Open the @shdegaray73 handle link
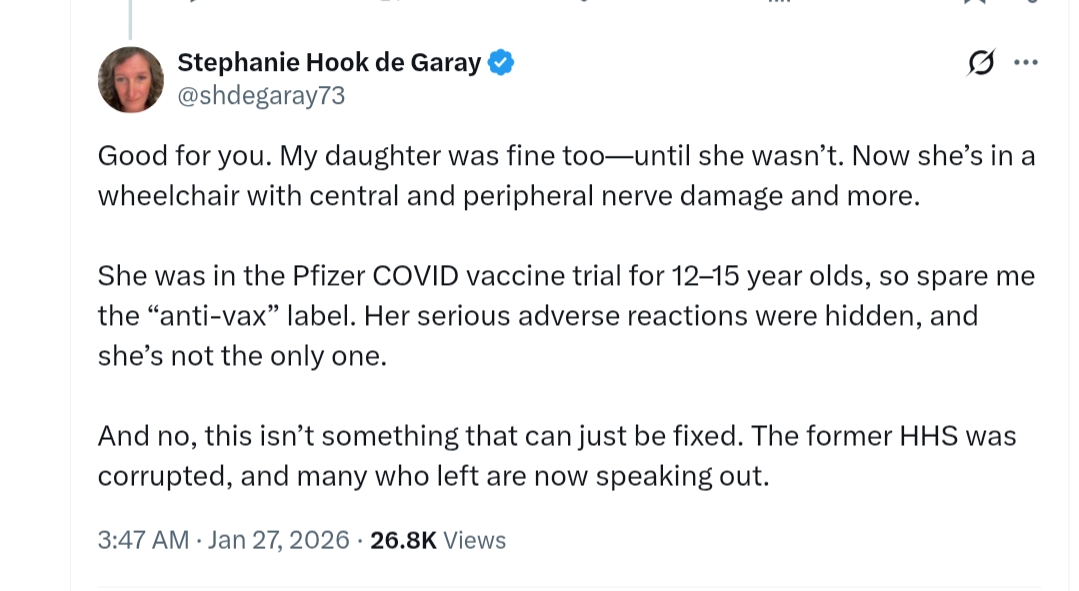1079x591 pixels. (x=261, y=96)
